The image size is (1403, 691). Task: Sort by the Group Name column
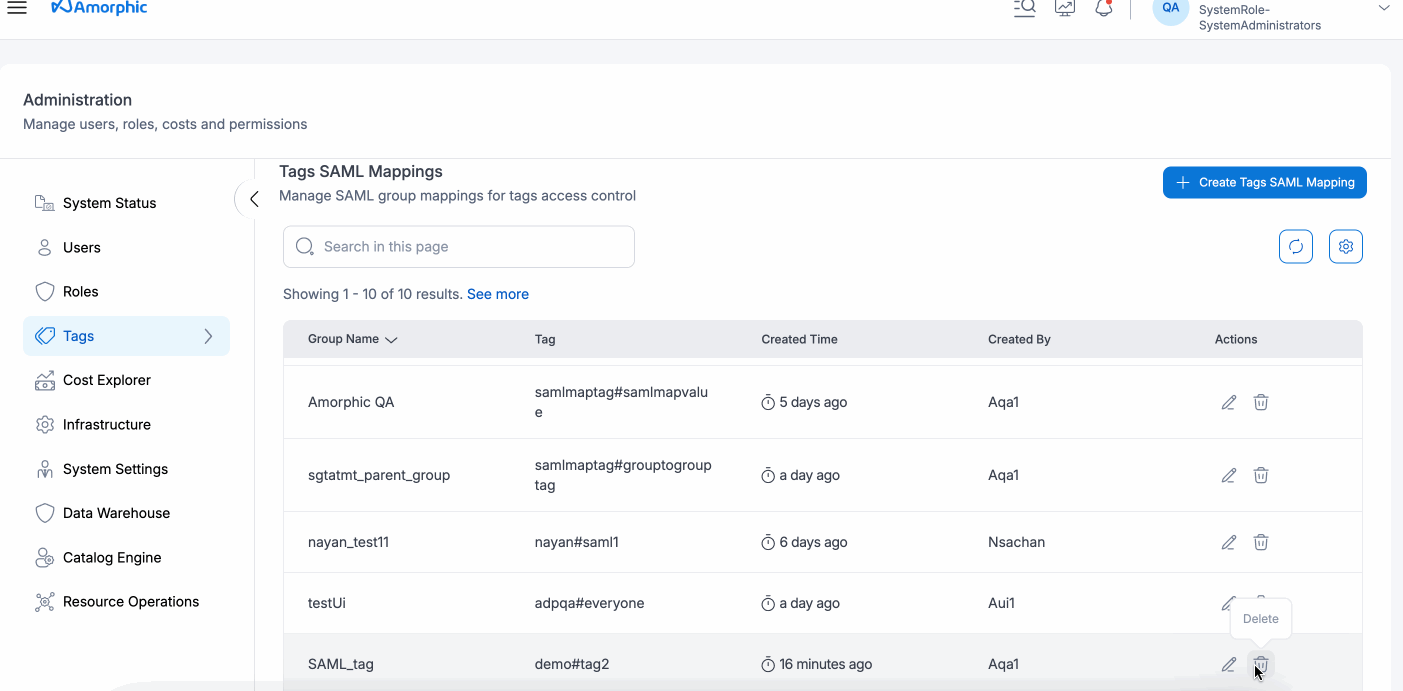pyautogui.click(x=350, y=339)
